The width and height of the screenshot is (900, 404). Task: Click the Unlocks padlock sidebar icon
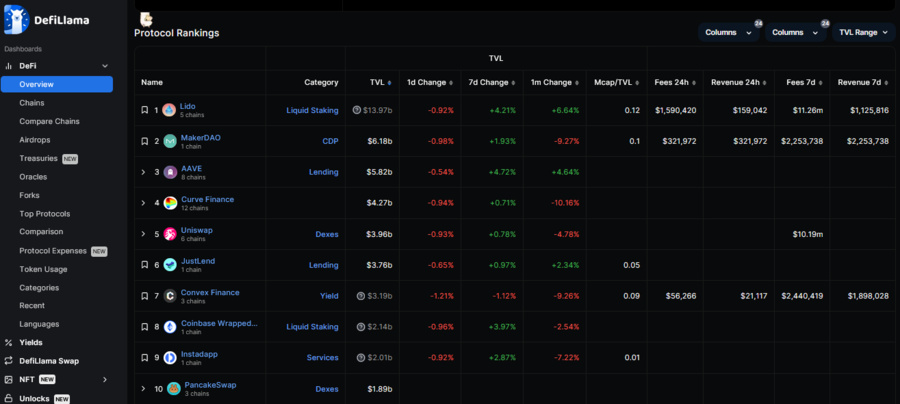9,398
